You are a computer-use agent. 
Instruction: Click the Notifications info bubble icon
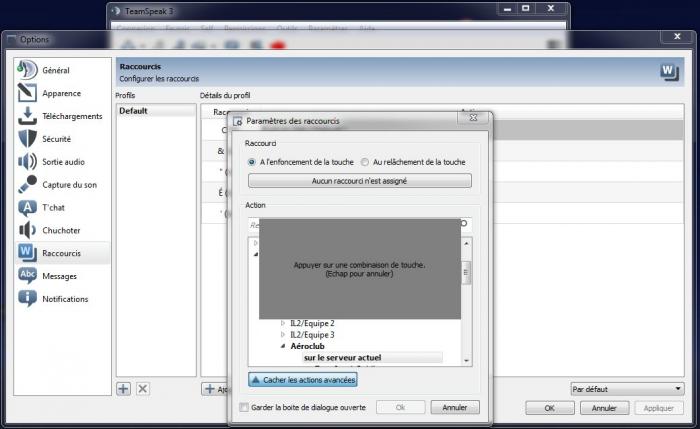[x=27, y=298]
